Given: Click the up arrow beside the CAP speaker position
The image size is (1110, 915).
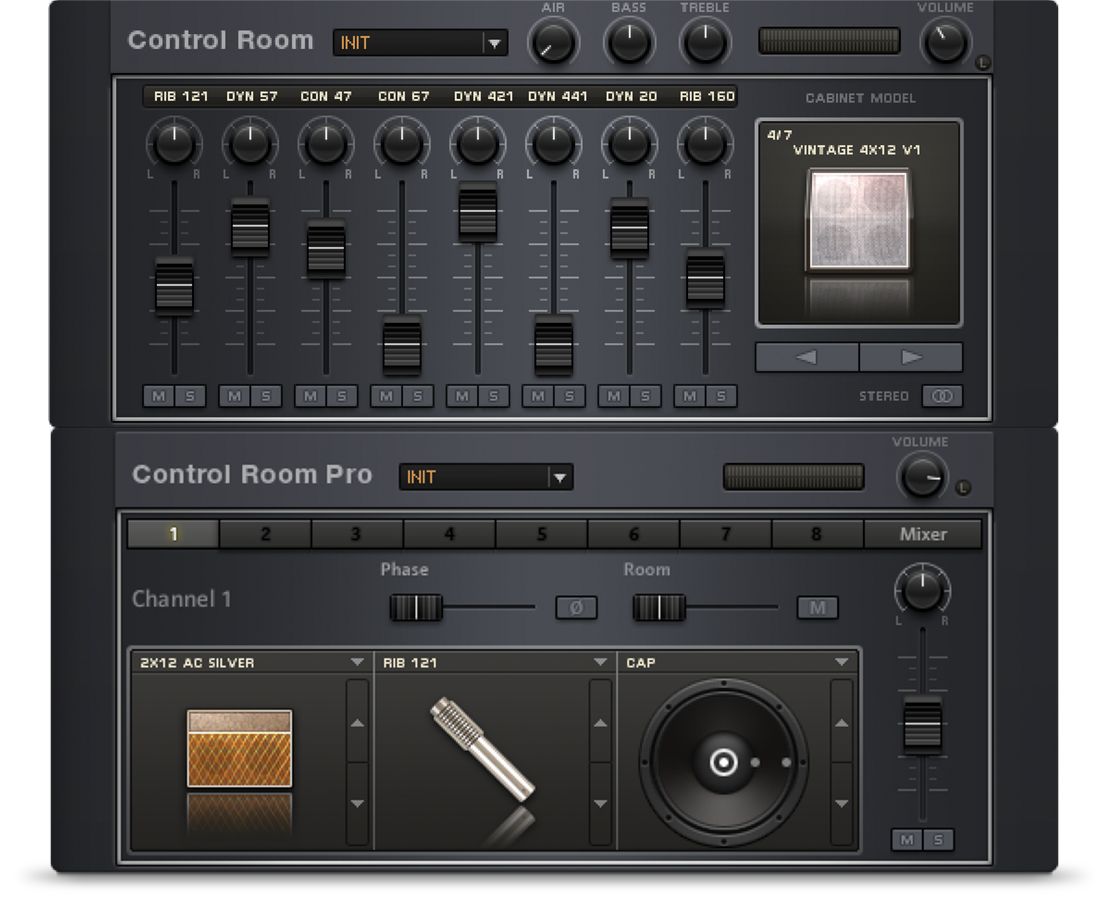Looking at the screenshot, I should point(841,722).
